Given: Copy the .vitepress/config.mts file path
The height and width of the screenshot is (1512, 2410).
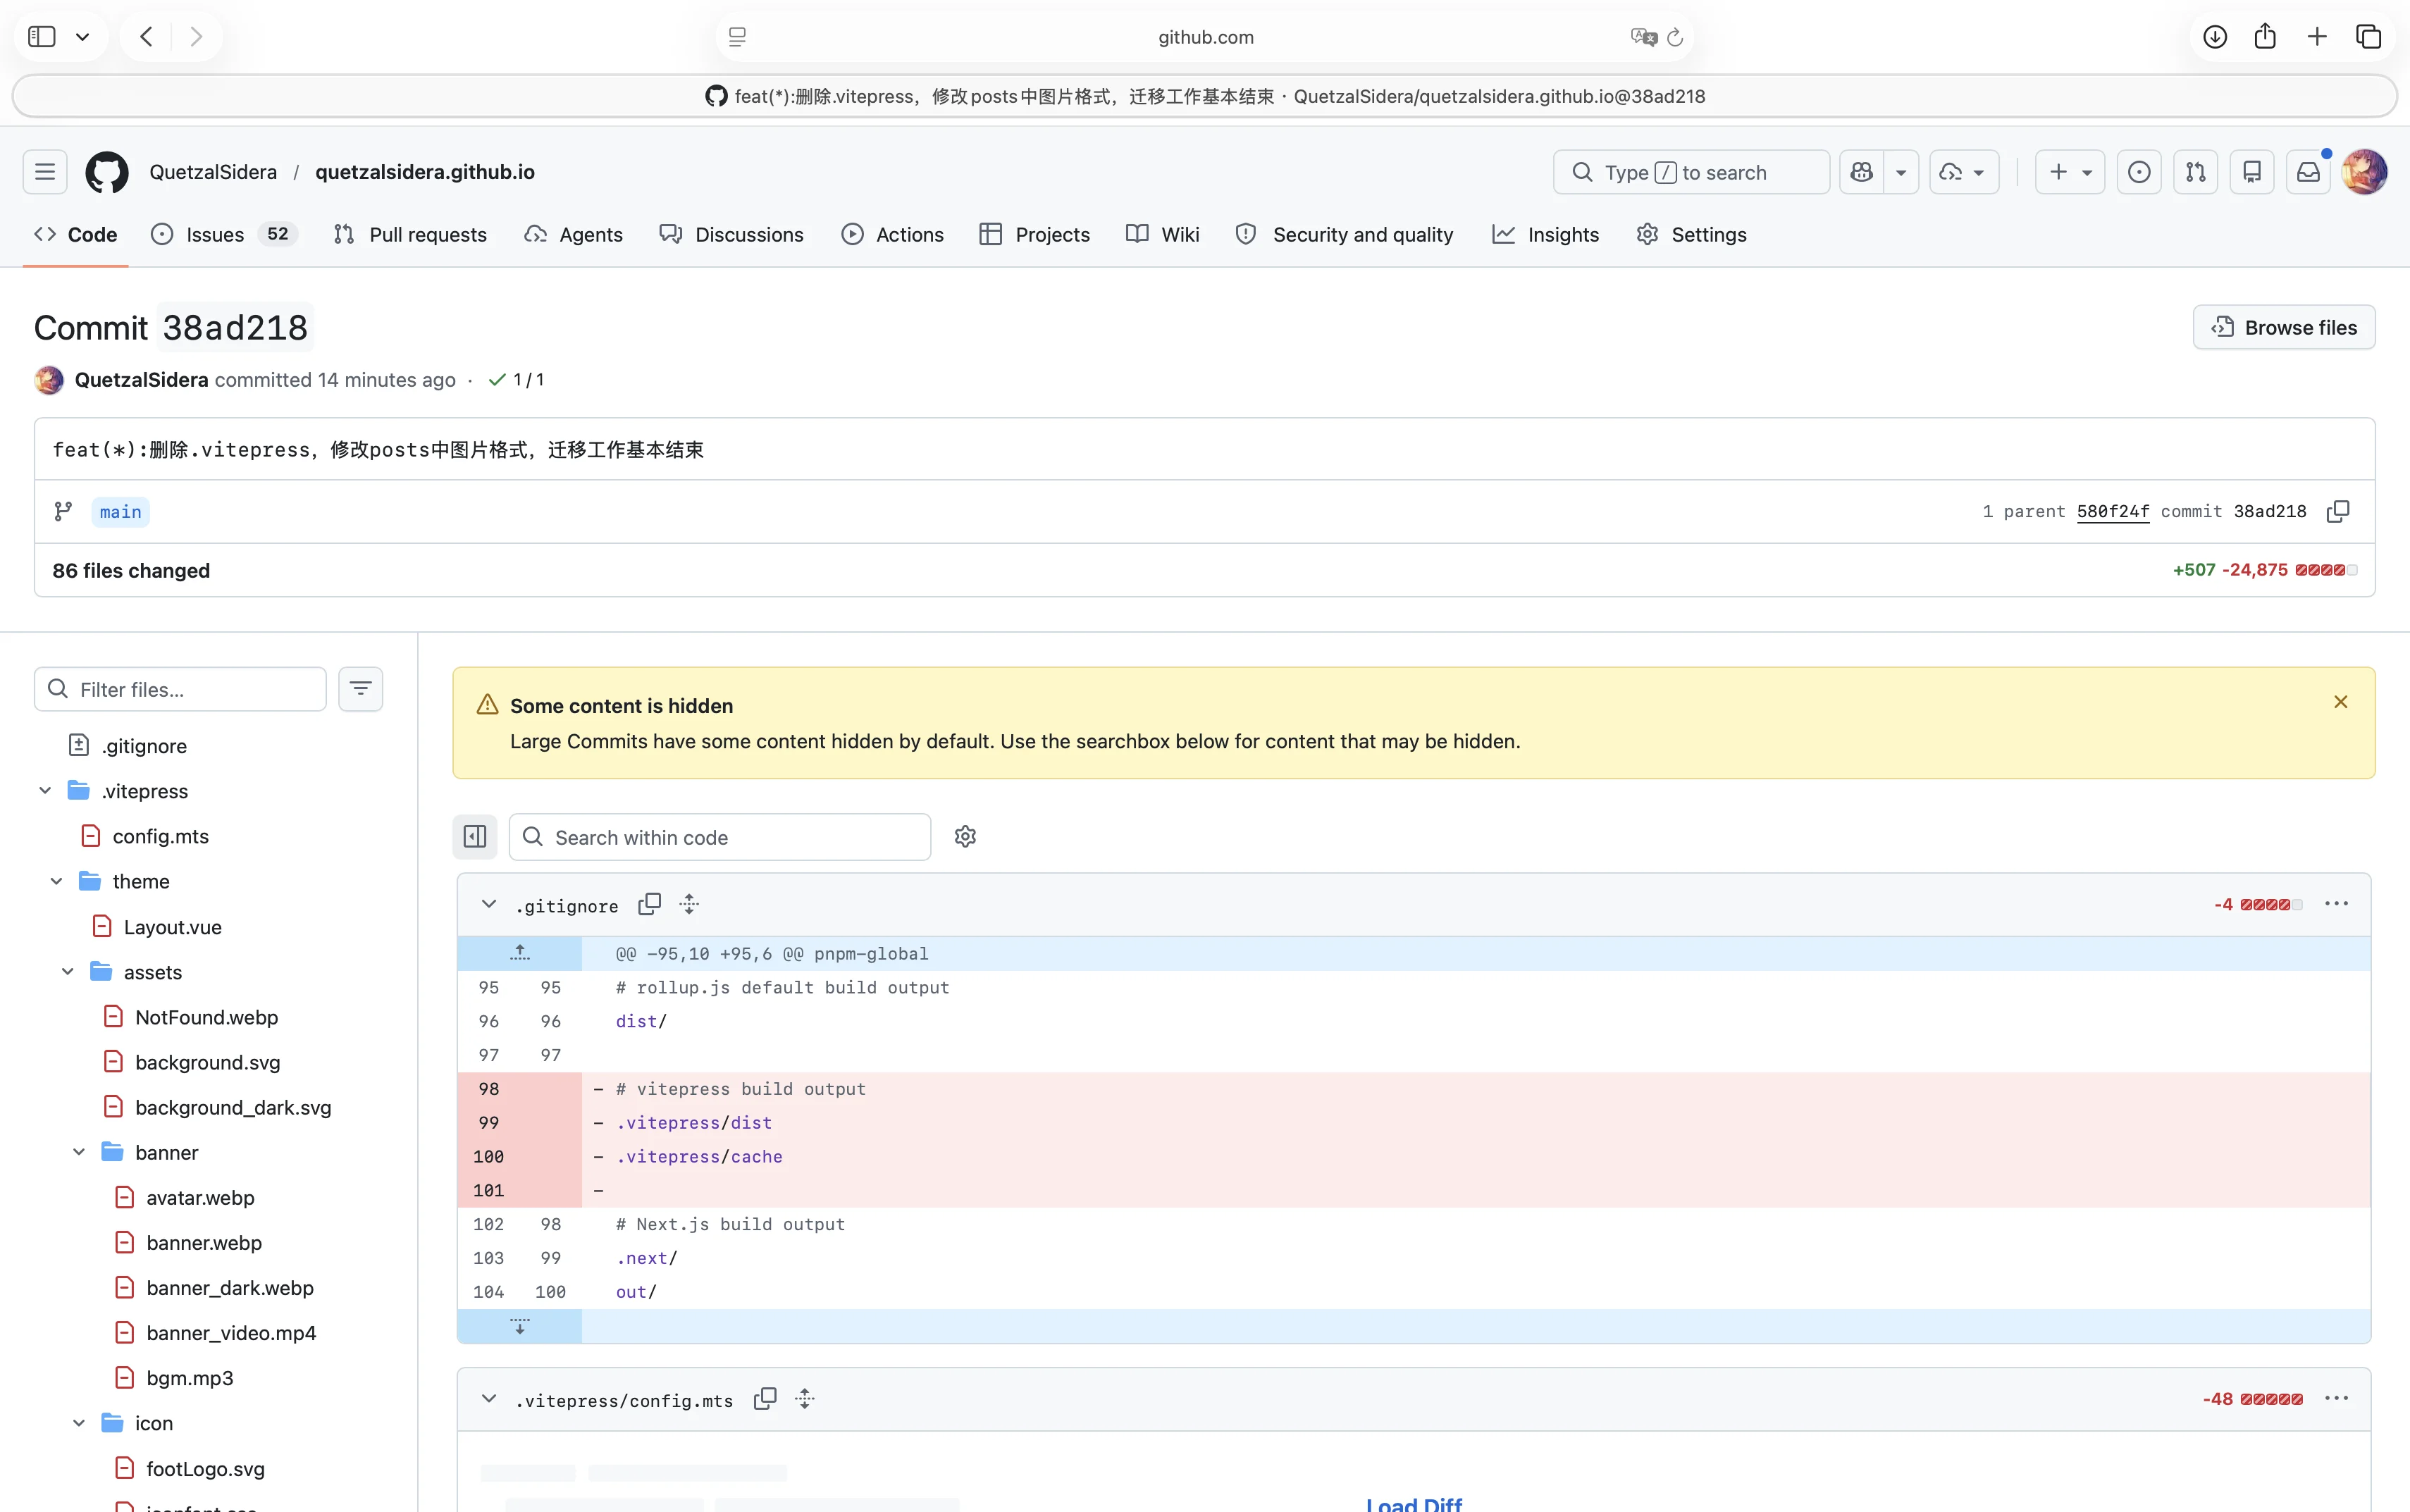Looking at the screenshot, I should [x=765, y=1399].
